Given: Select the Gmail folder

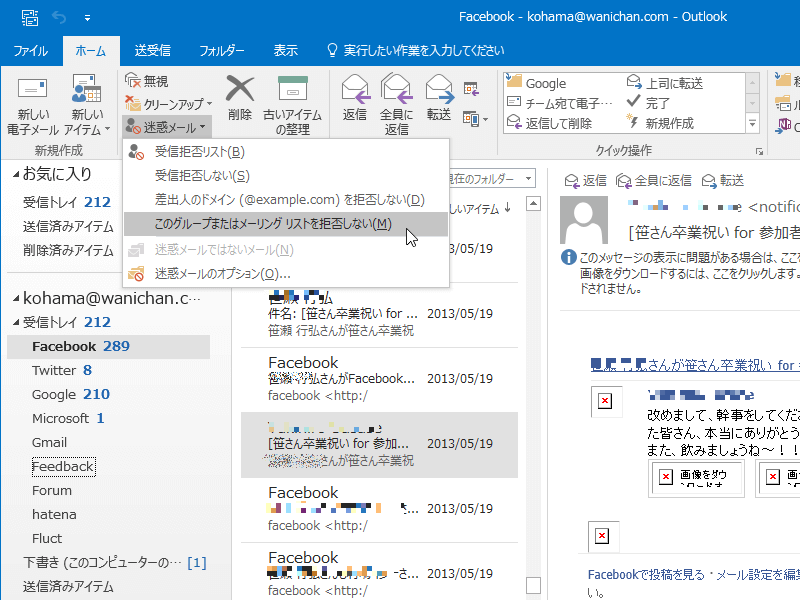Looking at the screenshot, I should point(49,442).
